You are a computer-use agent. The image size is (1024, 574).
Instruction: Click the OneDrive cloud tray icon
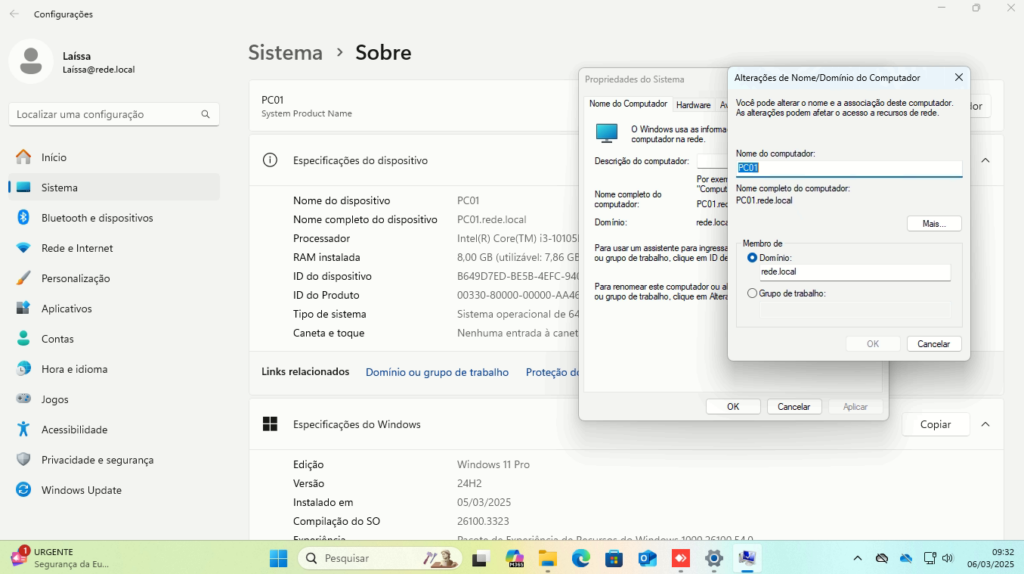(906, 558)
